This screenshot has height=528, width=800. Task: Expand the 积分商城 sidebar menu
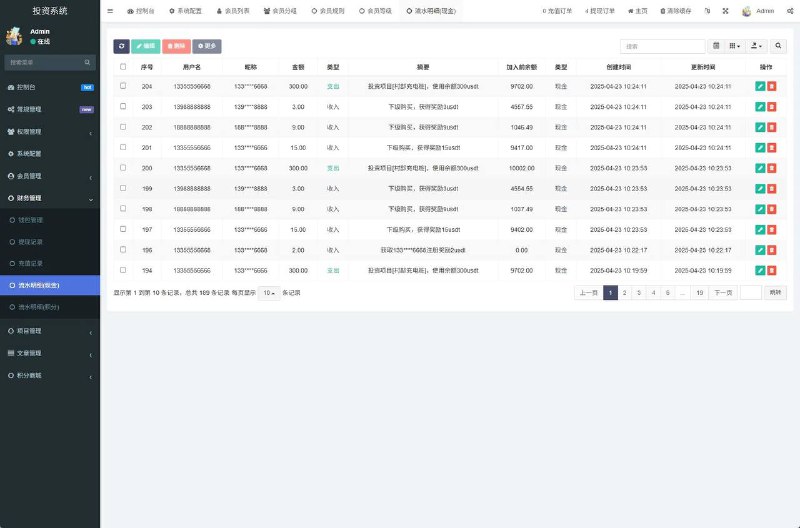[x=50, y=375]
